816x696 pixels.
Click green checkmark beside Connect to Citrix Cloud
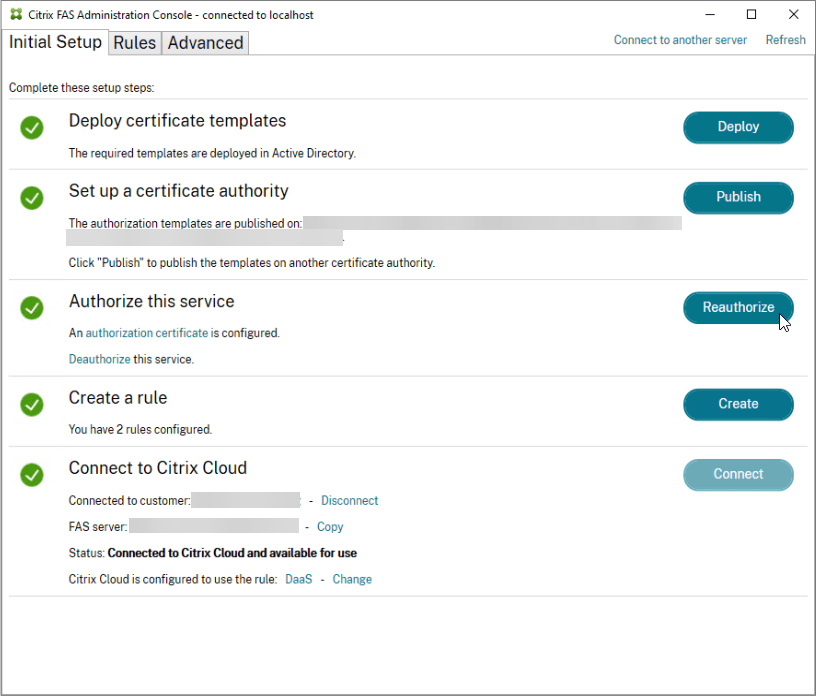tap(32, 475)
